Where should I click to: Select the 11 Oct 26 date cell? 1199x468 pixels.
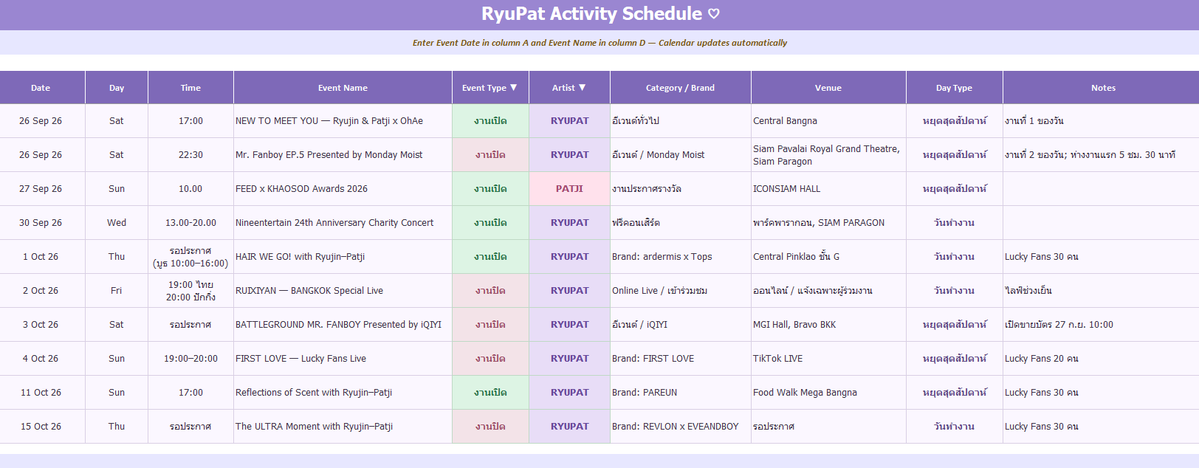point(43,392)
